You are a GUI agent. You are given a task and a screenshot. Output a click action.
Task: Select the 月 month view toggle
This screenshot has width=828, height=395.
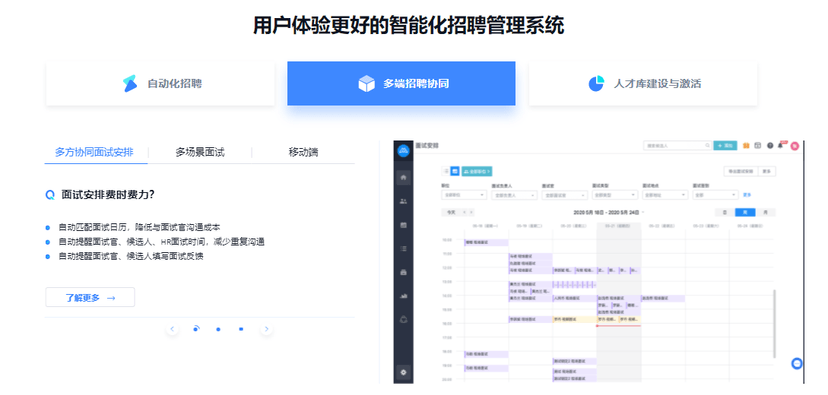pyautogui.click(x=765, y=212)
